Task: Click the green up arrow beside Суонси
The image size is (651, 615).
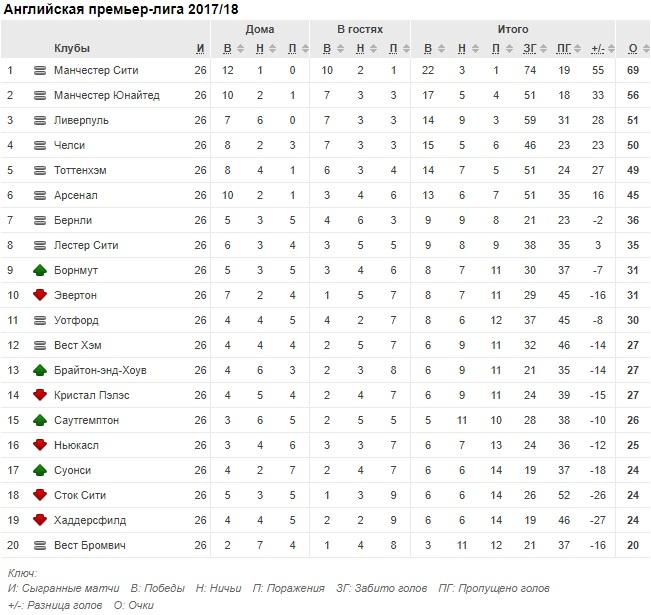Action: coord(40,470)
